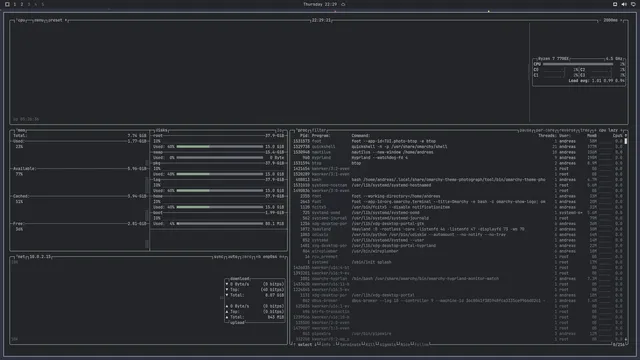
Task: Click Follow in the proc footer
Action: point(422,344)
